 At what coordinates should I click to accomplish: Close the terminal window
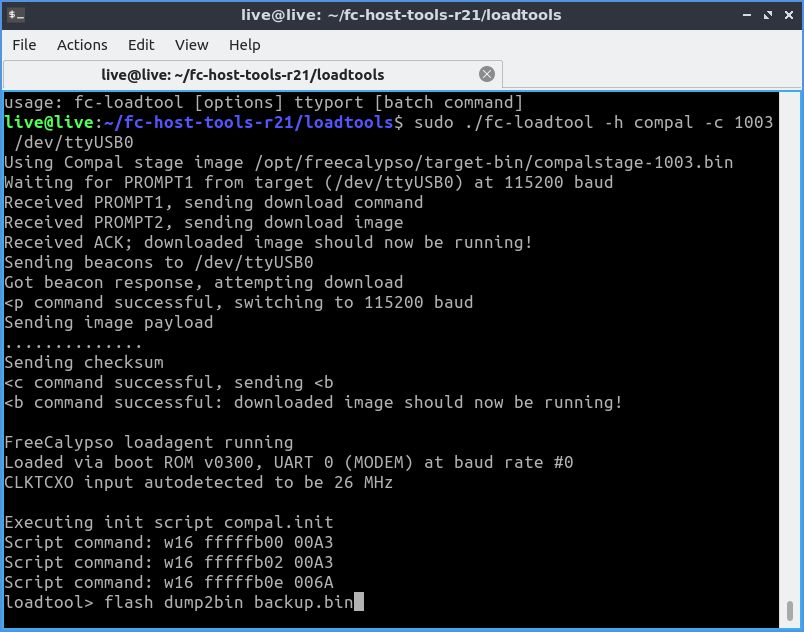tap(789, 15)
